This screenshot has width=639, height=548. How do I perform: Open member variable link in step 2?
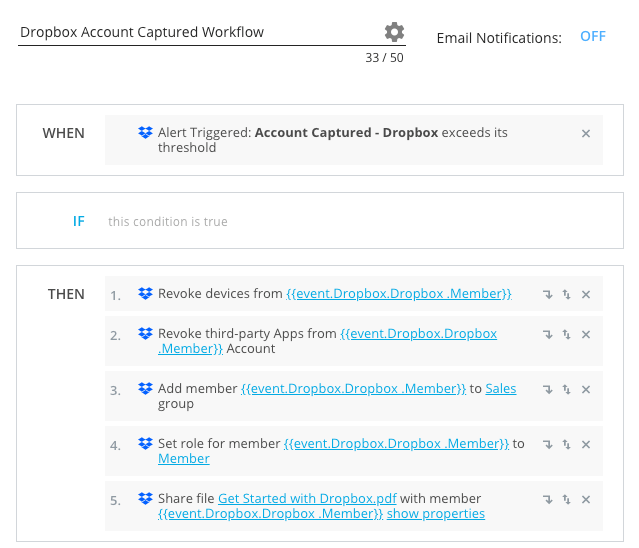[419, 334]
